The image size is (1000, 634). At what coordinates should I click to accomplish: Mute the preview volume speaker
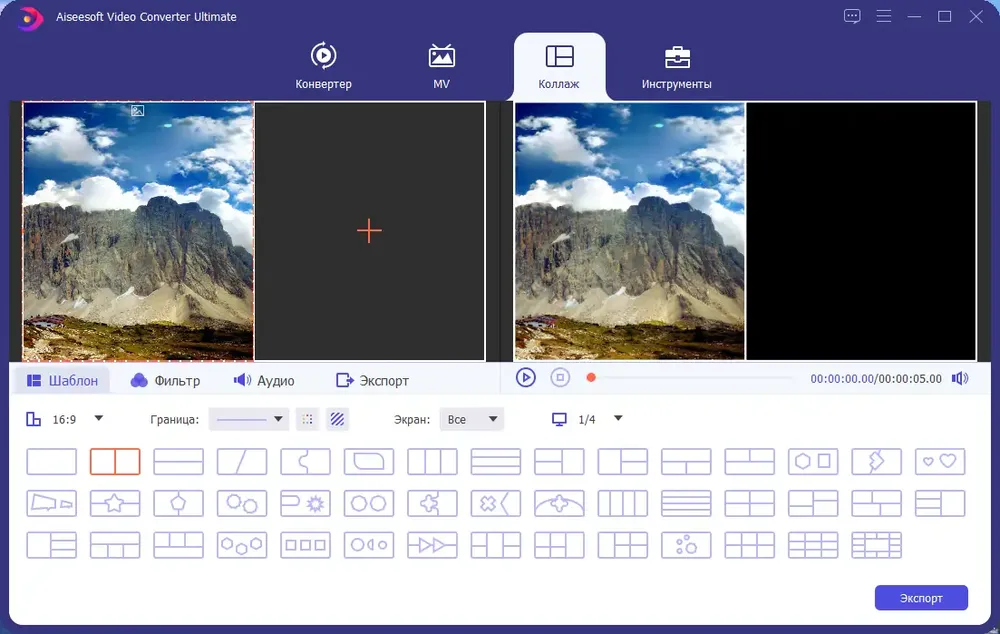[960, 378]
